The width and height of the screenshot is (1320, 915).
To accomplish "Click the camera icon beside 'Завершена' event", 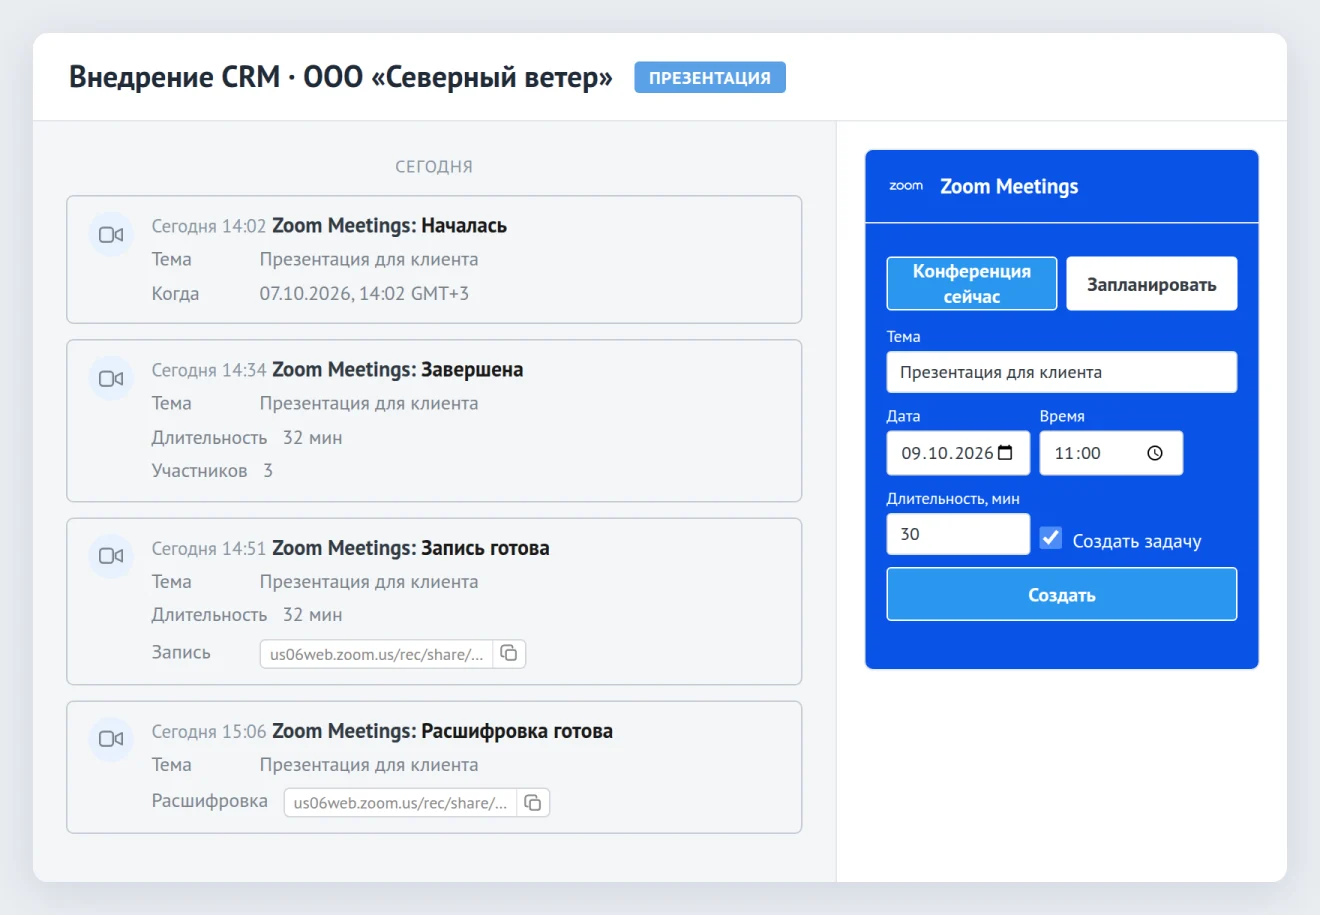I will click(111, 379).
